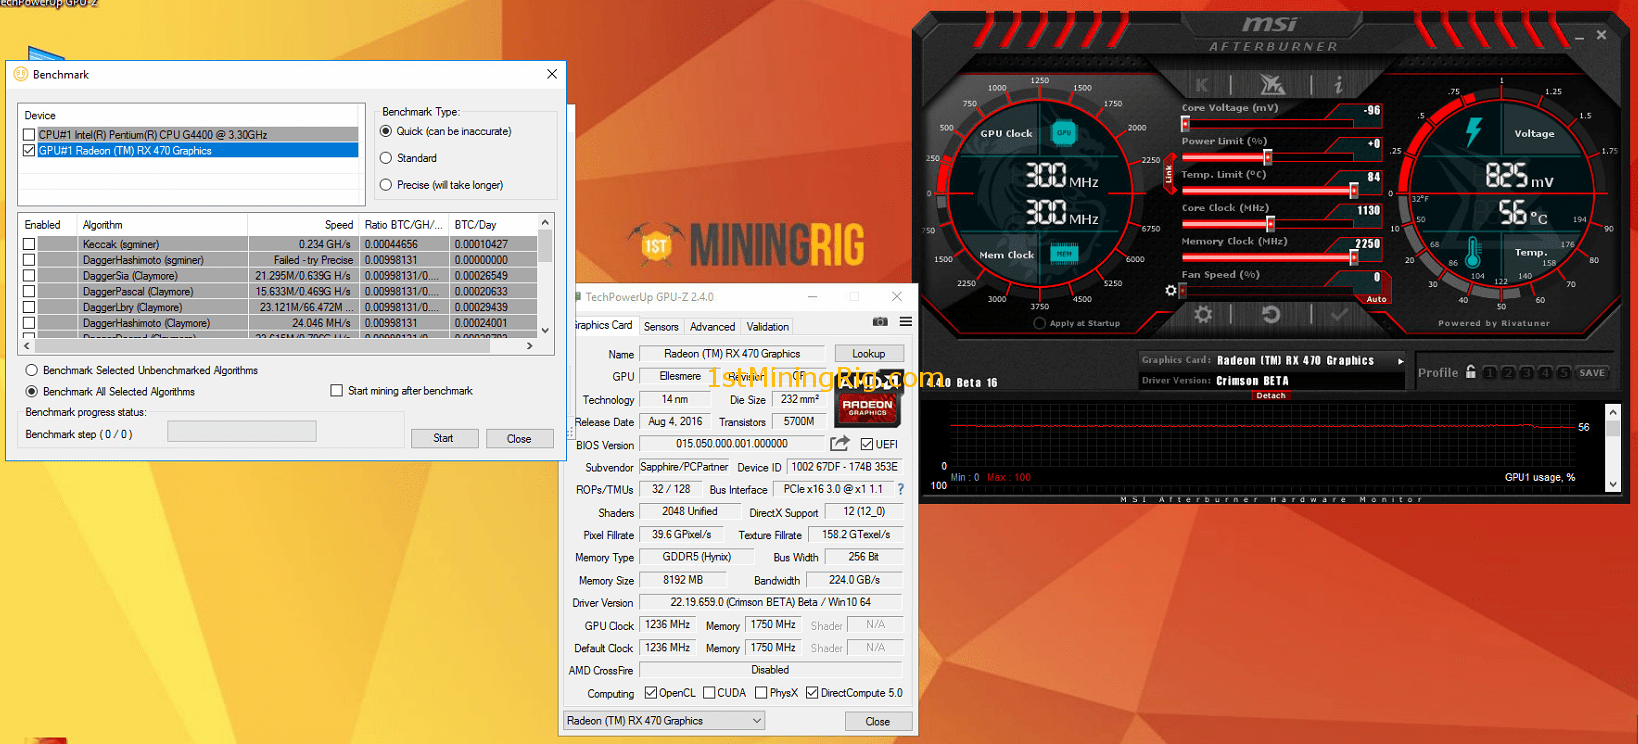Toggle the UEFI checkbox in GPU-Z

(x=867, y=444)
